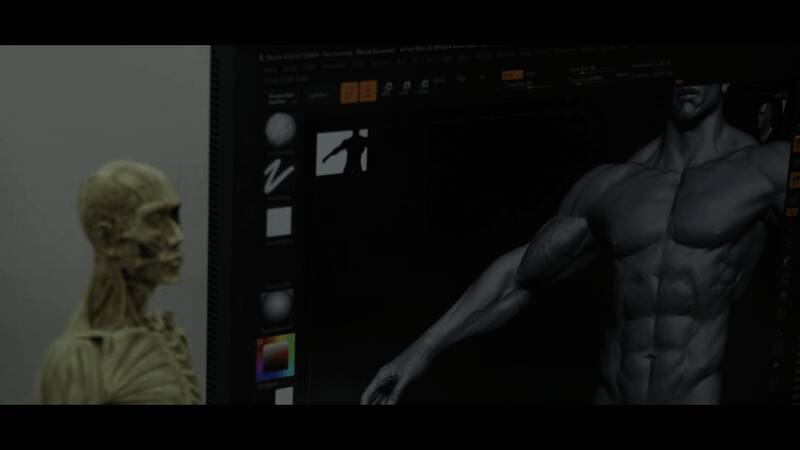800x450 pixels.
Task: Open the stroke type picker
Action: (279, 177)
